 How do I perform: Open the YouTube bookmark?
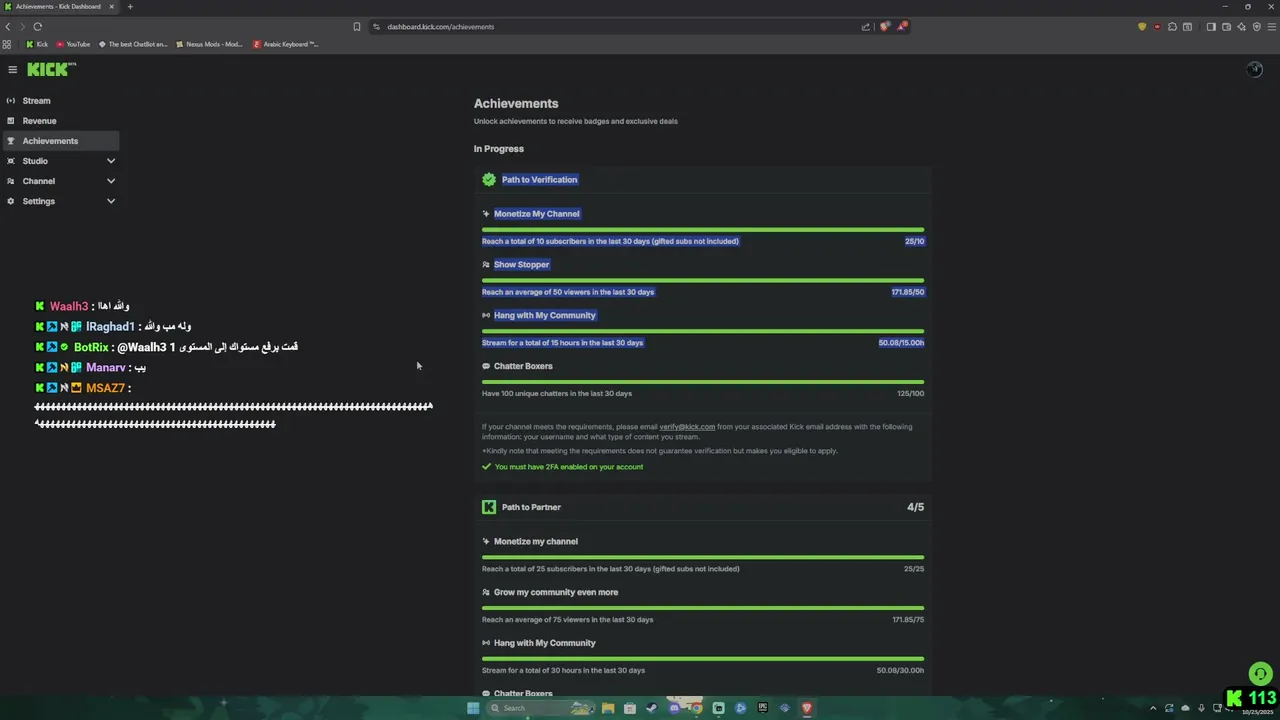(73, 44)
